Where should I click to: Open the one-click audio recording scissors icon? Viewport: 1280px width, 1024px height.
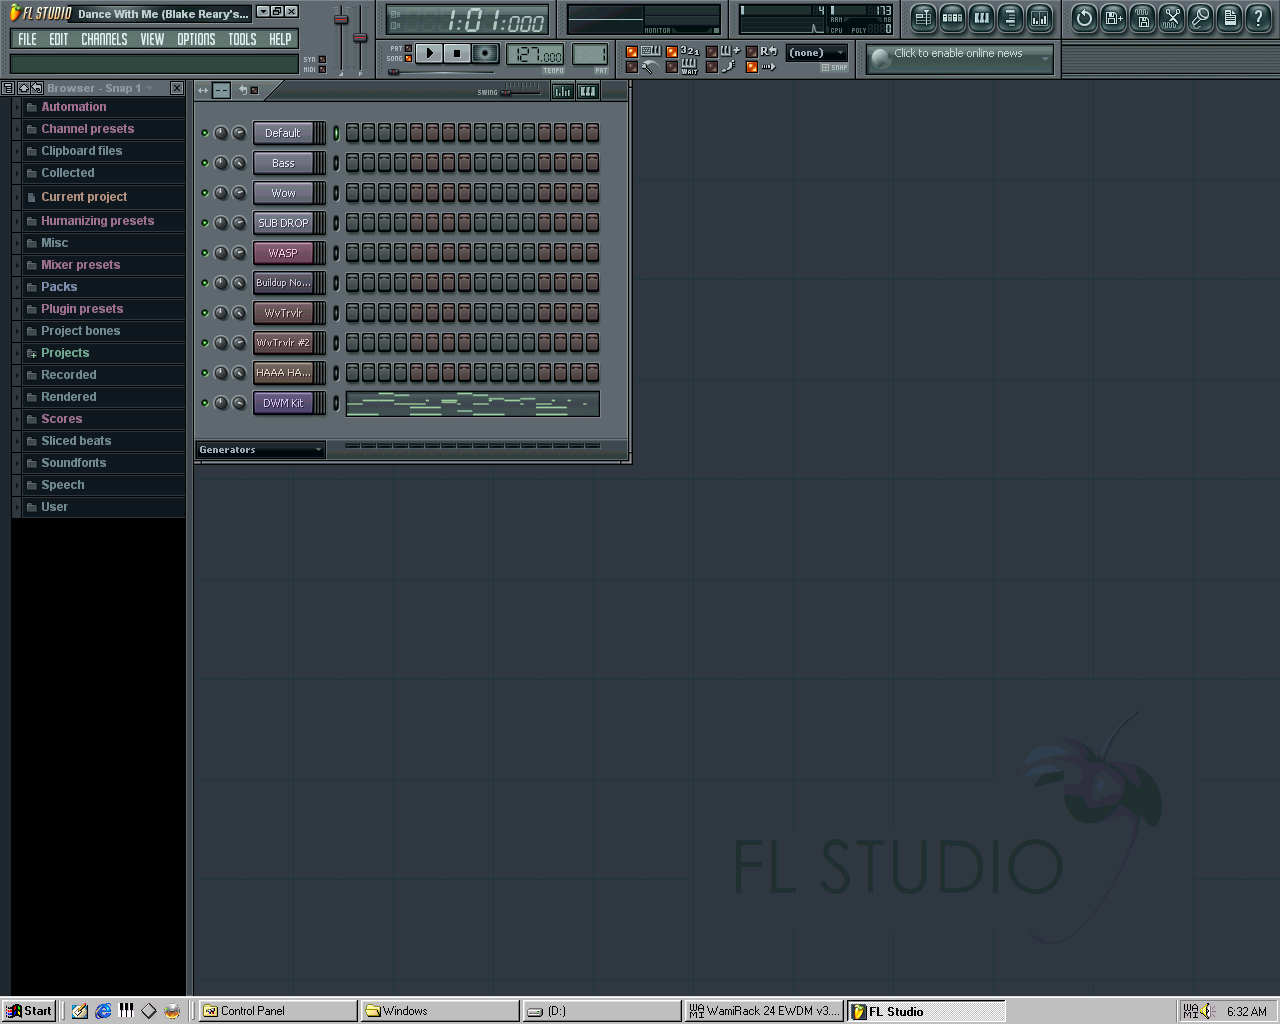(x=1171, y=17)
